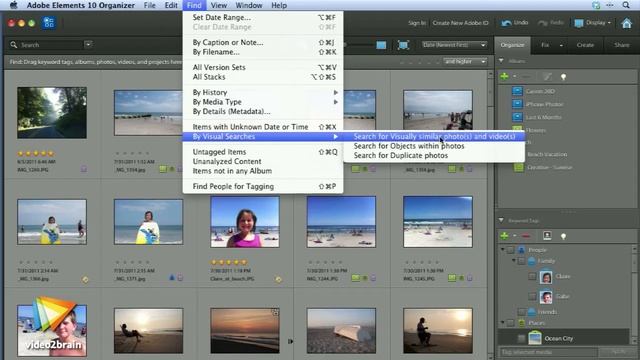Add a new keyword tag with green plus
640x360 pixels.
click(504, 236)
